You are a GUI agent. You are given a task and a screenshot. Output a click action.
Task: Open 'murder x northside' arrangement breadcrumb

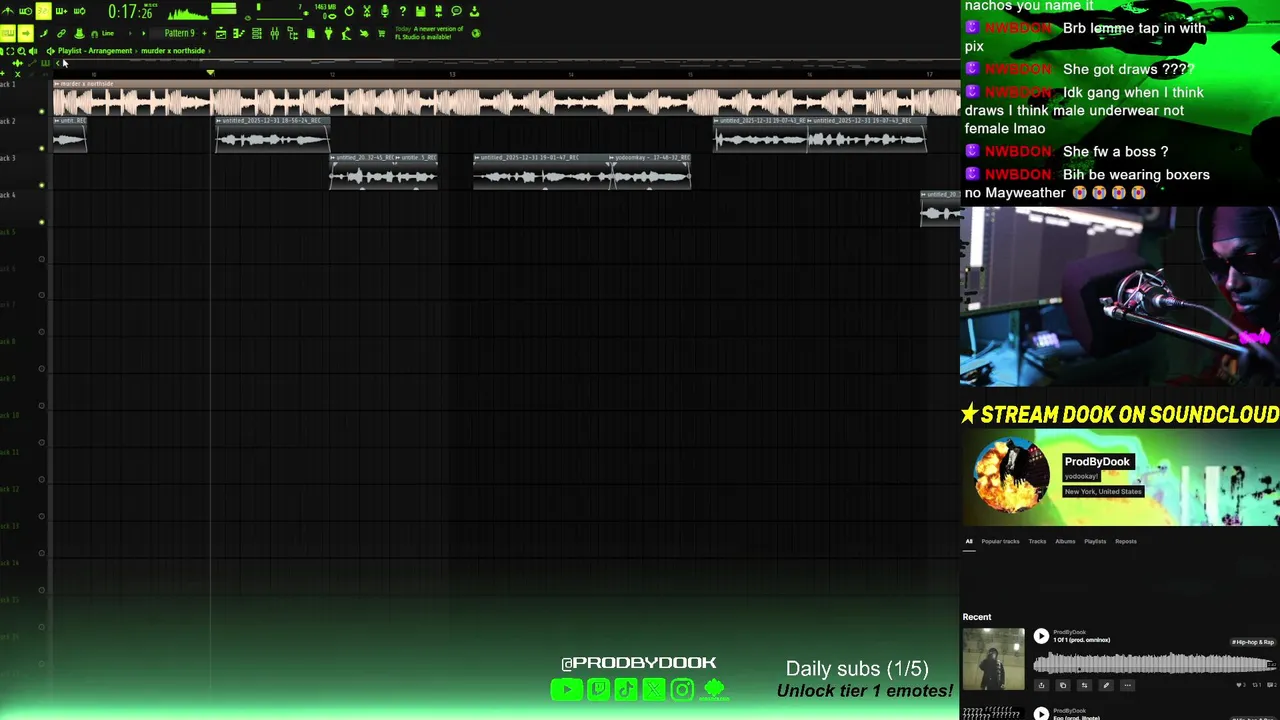point(173,51)
